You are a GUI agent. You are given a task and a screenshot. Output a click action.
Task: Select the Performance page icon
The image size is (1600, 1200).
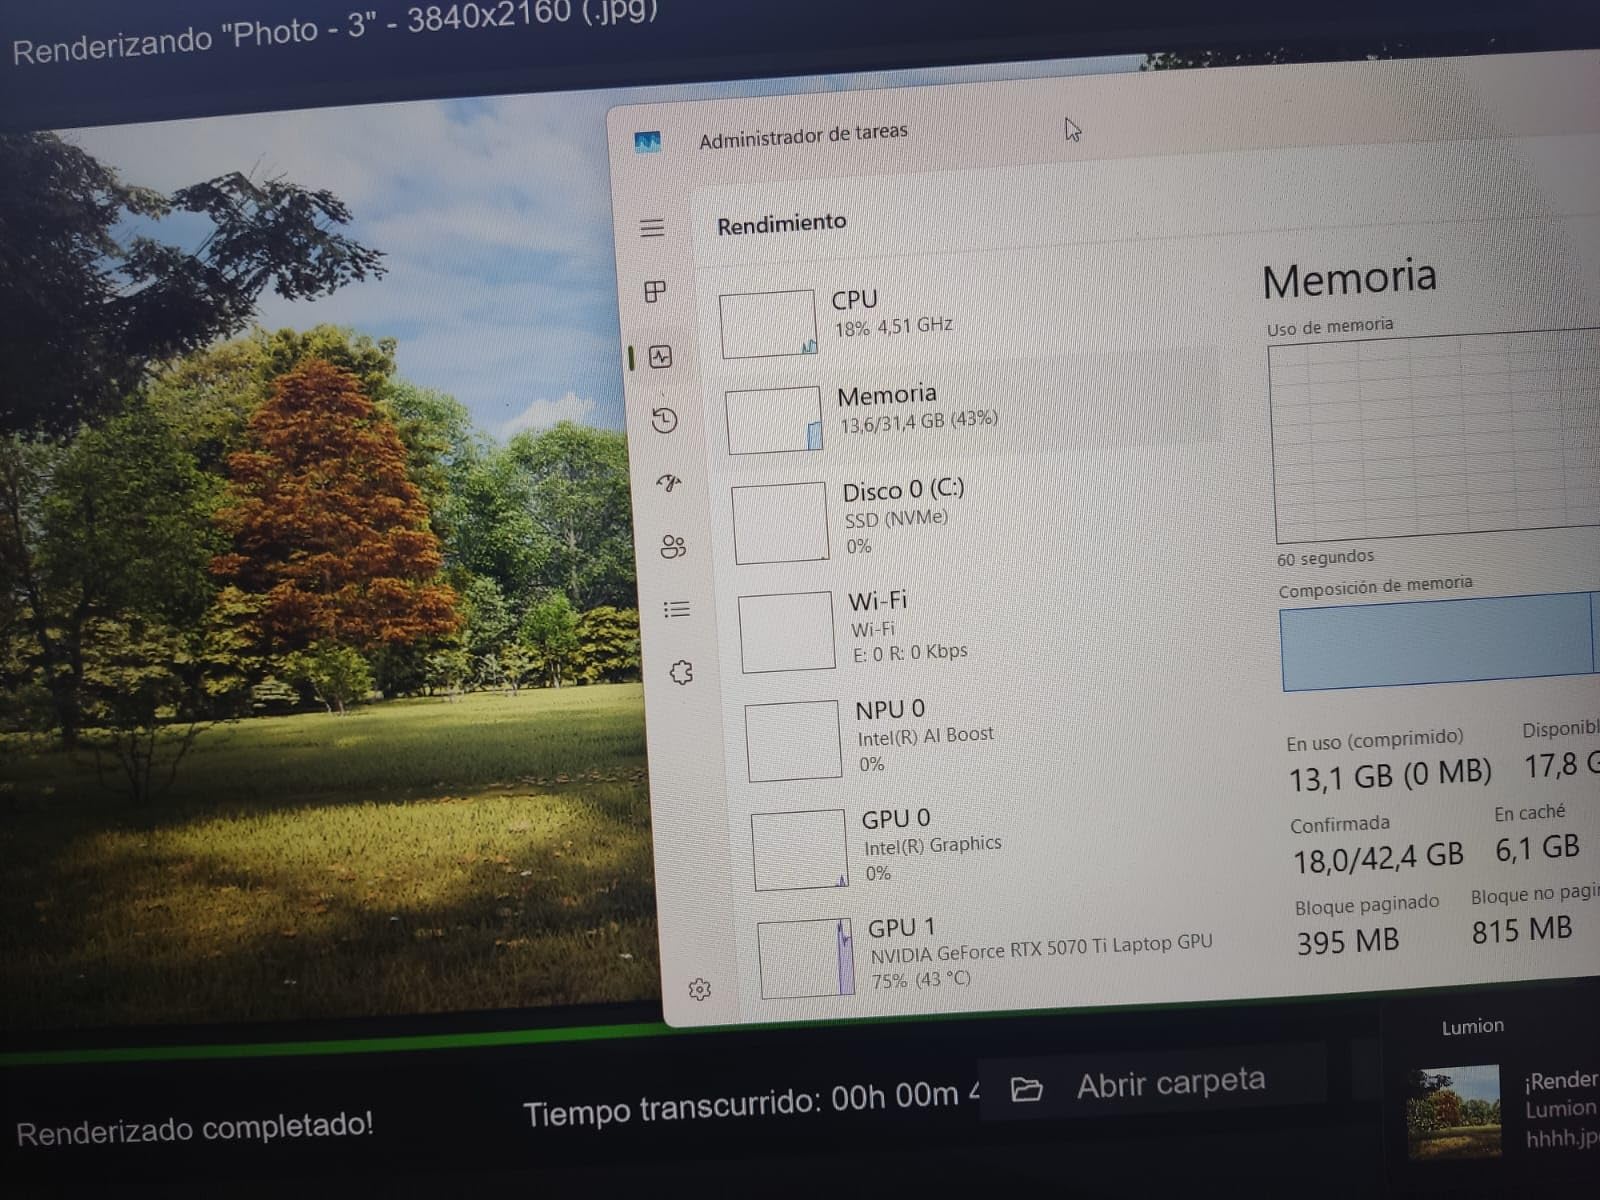(660, 357)
